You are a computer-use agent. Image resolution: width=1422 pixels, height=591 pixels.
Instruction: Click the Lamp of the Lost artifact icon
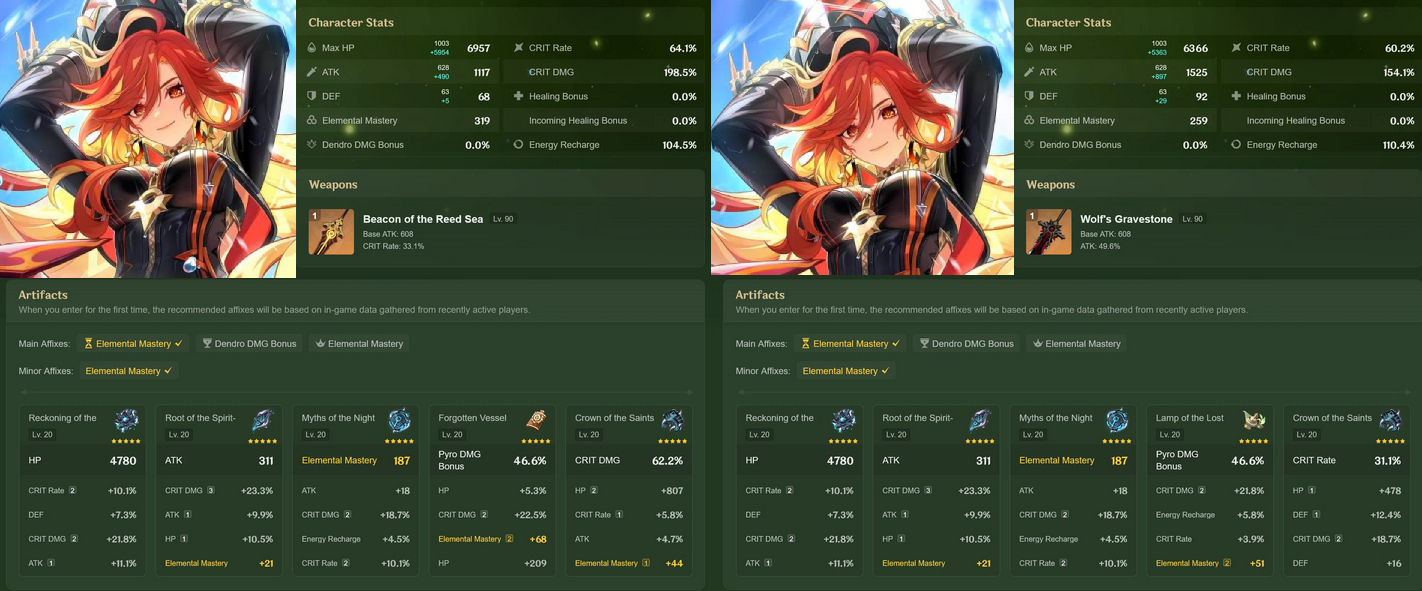pyautogui.click(x=1255, y=420)
